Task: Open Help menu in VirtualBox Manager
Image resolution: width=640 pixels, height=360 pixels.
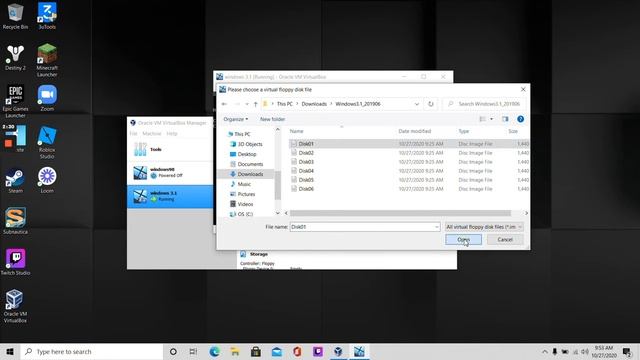Action: point(172,133)
